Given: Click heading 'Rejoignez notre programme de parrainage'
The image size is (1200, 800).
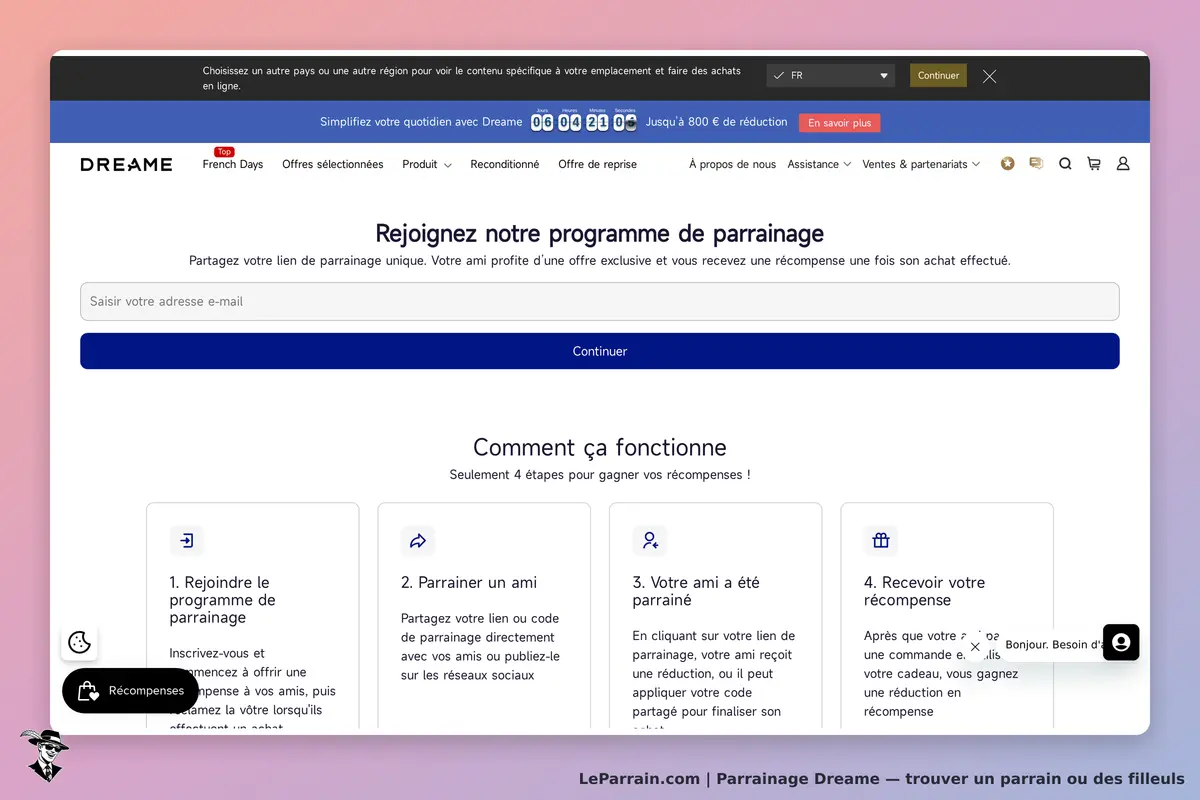Looking at the screenshot, I should pos(600,234).
